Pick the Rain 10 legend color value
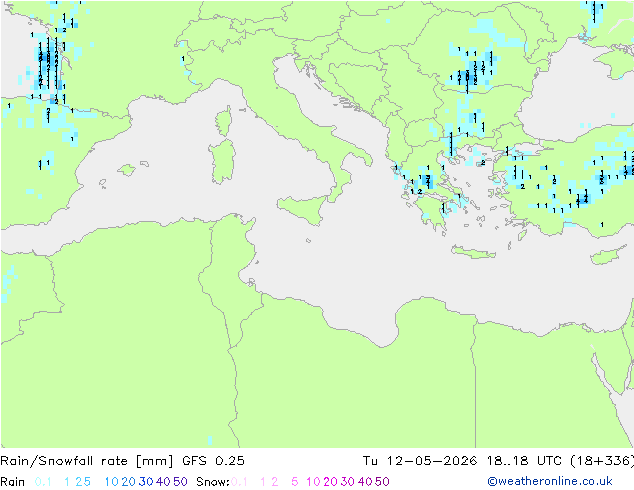 coord(111,482)
